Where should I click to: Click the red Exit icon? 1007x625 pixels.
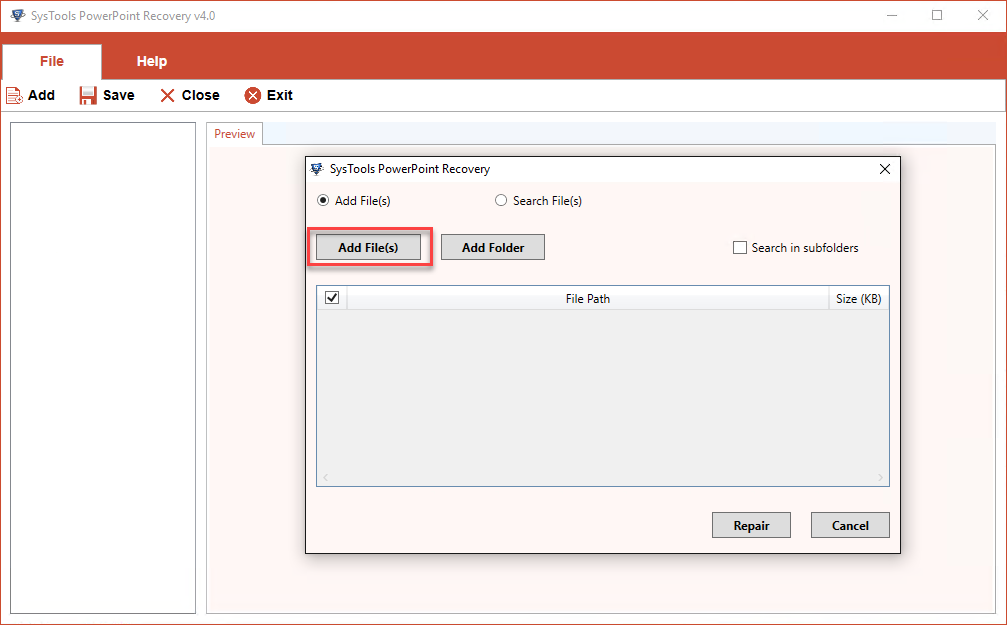[x=253, y=96]
